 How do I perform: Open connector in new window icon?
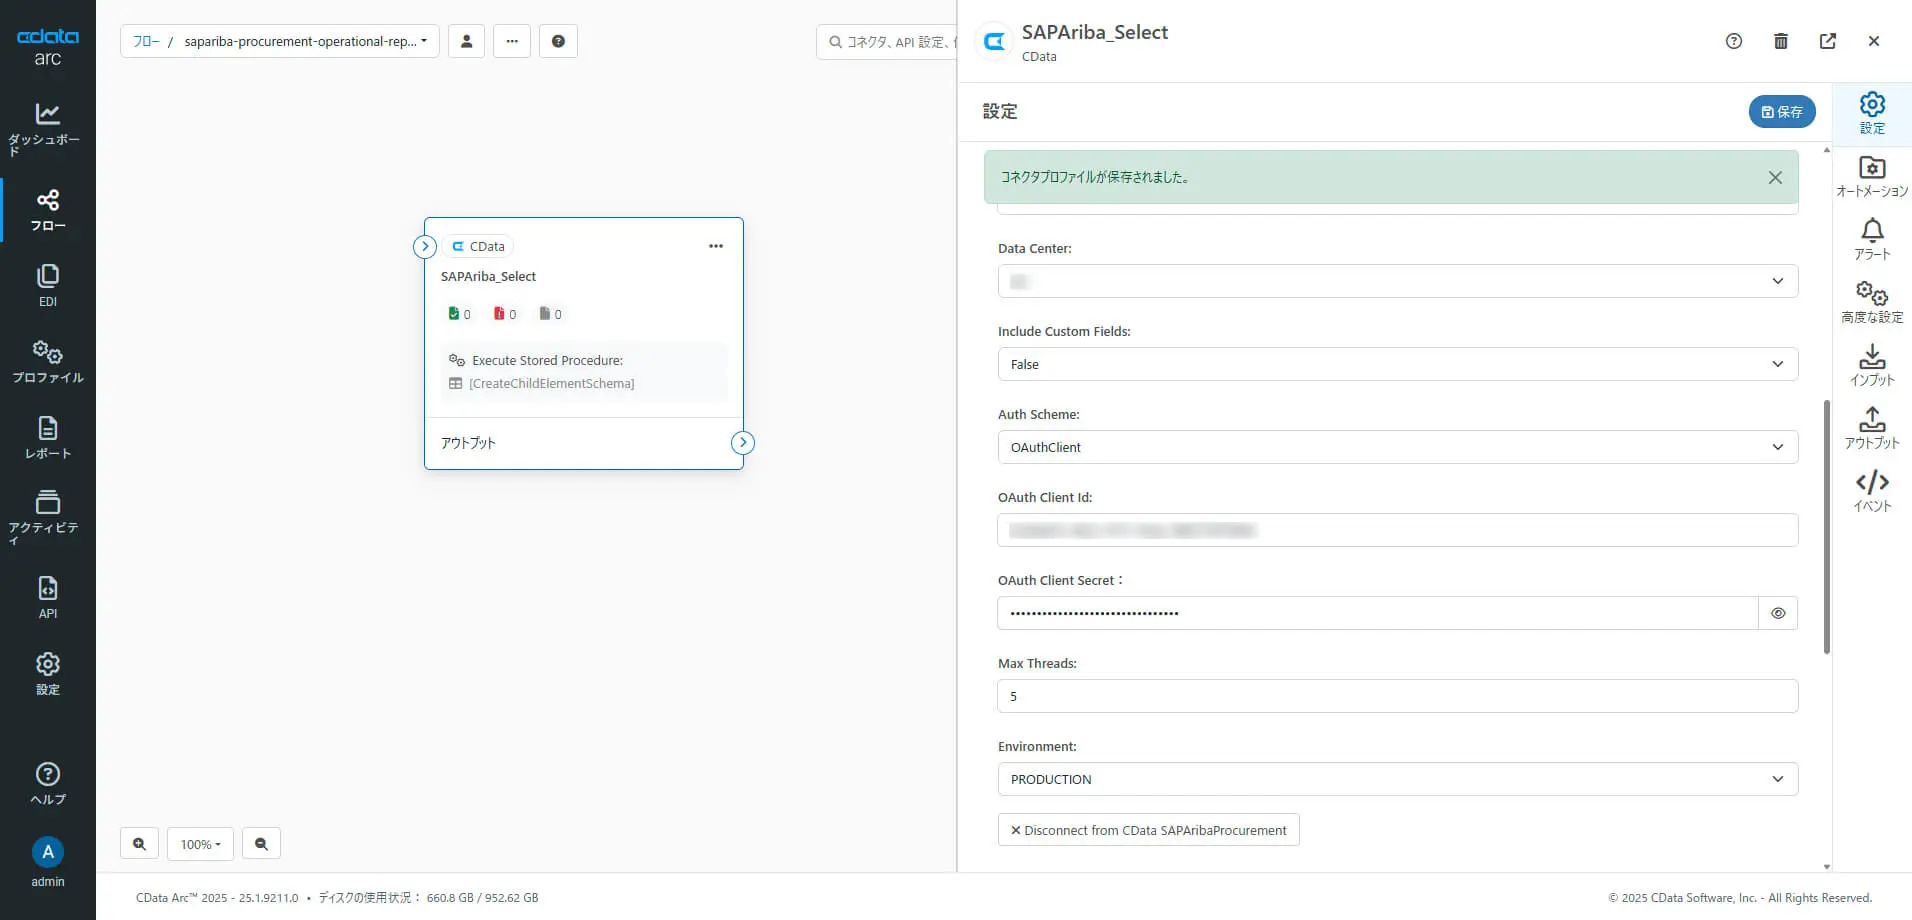(x=1827, y=41)
